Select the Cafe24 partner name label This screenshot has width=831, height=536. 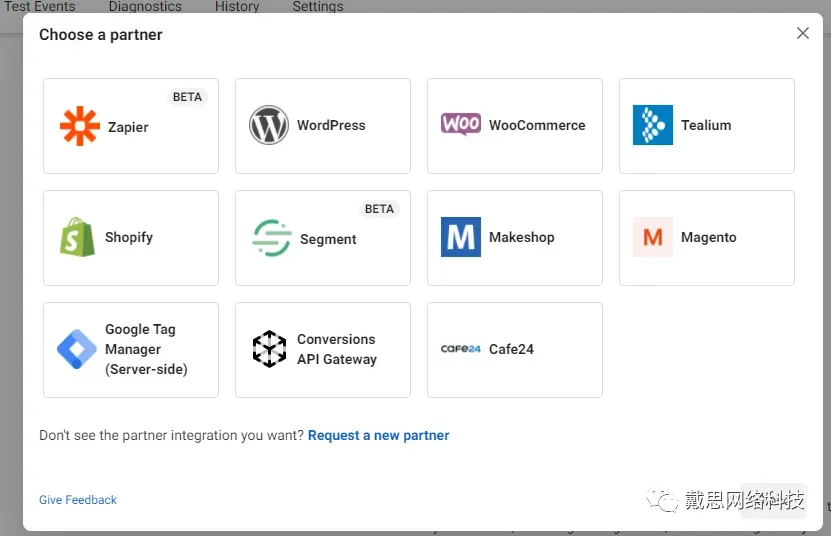coord(511,349)
